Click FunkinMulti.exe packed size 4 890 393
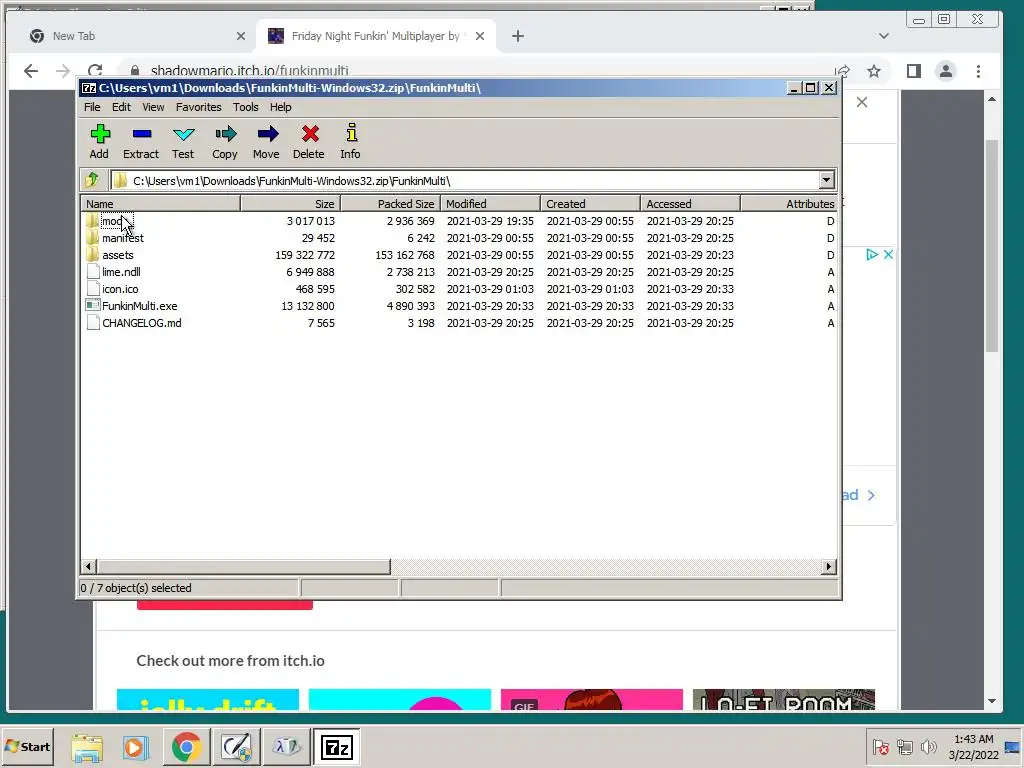 410,306
